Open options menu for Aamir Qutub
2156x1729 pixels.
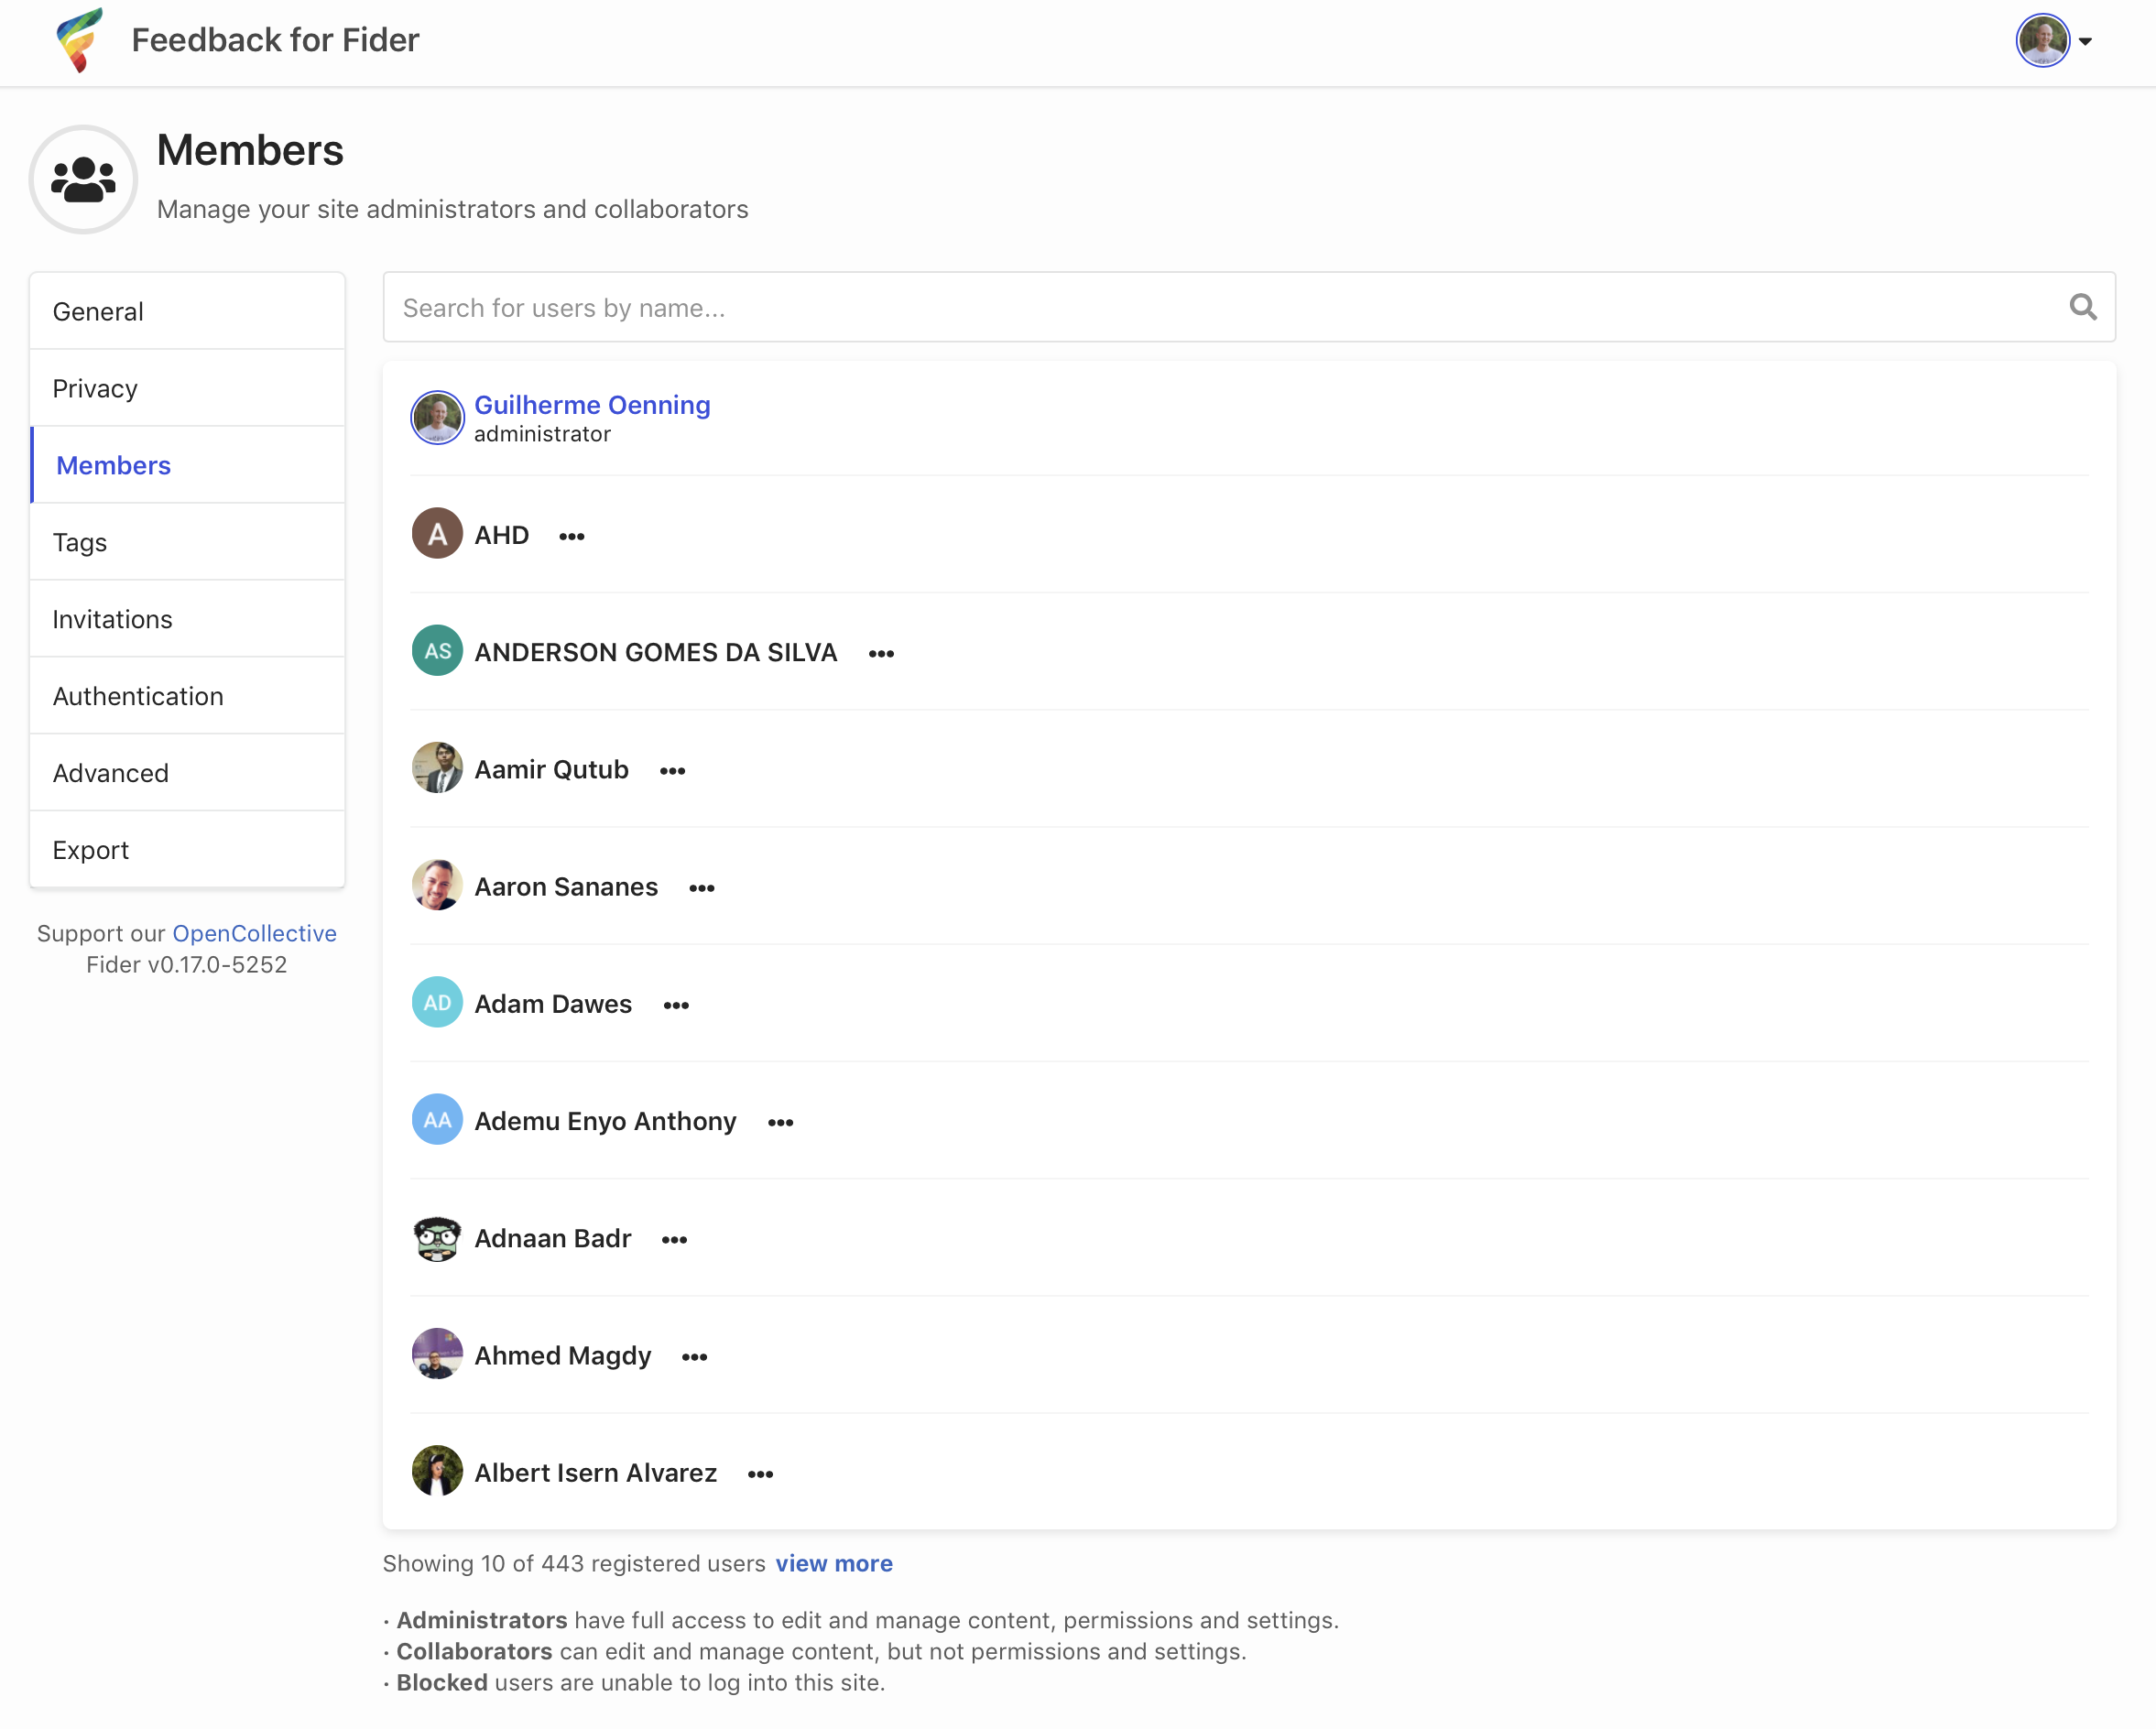673,771
